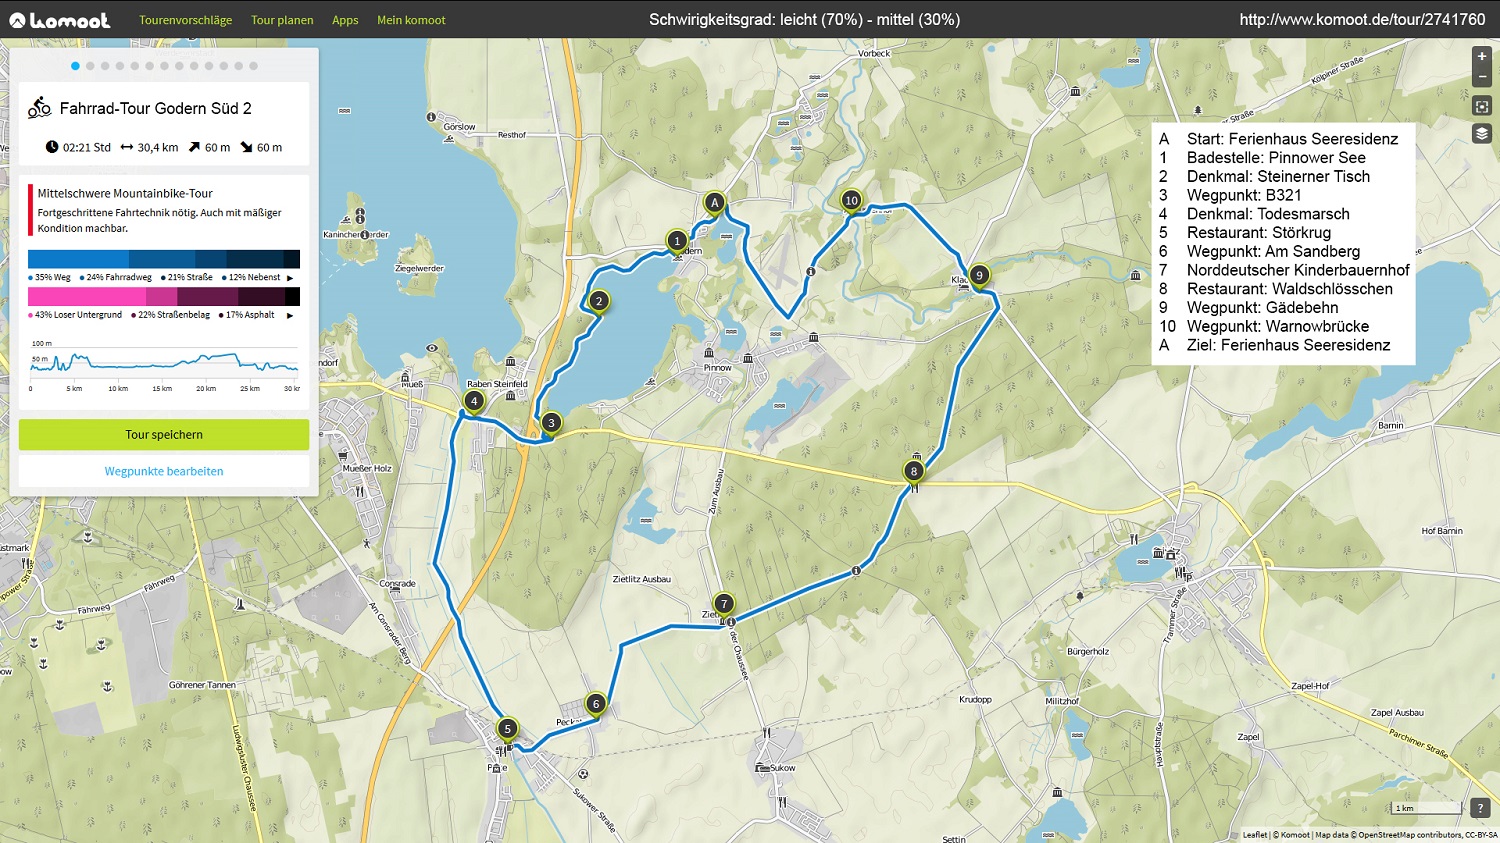This screenshot has width=1500, height=843.
Task: Click the clock duration icon
Action: pyautogui.click(x=52, y=147)
